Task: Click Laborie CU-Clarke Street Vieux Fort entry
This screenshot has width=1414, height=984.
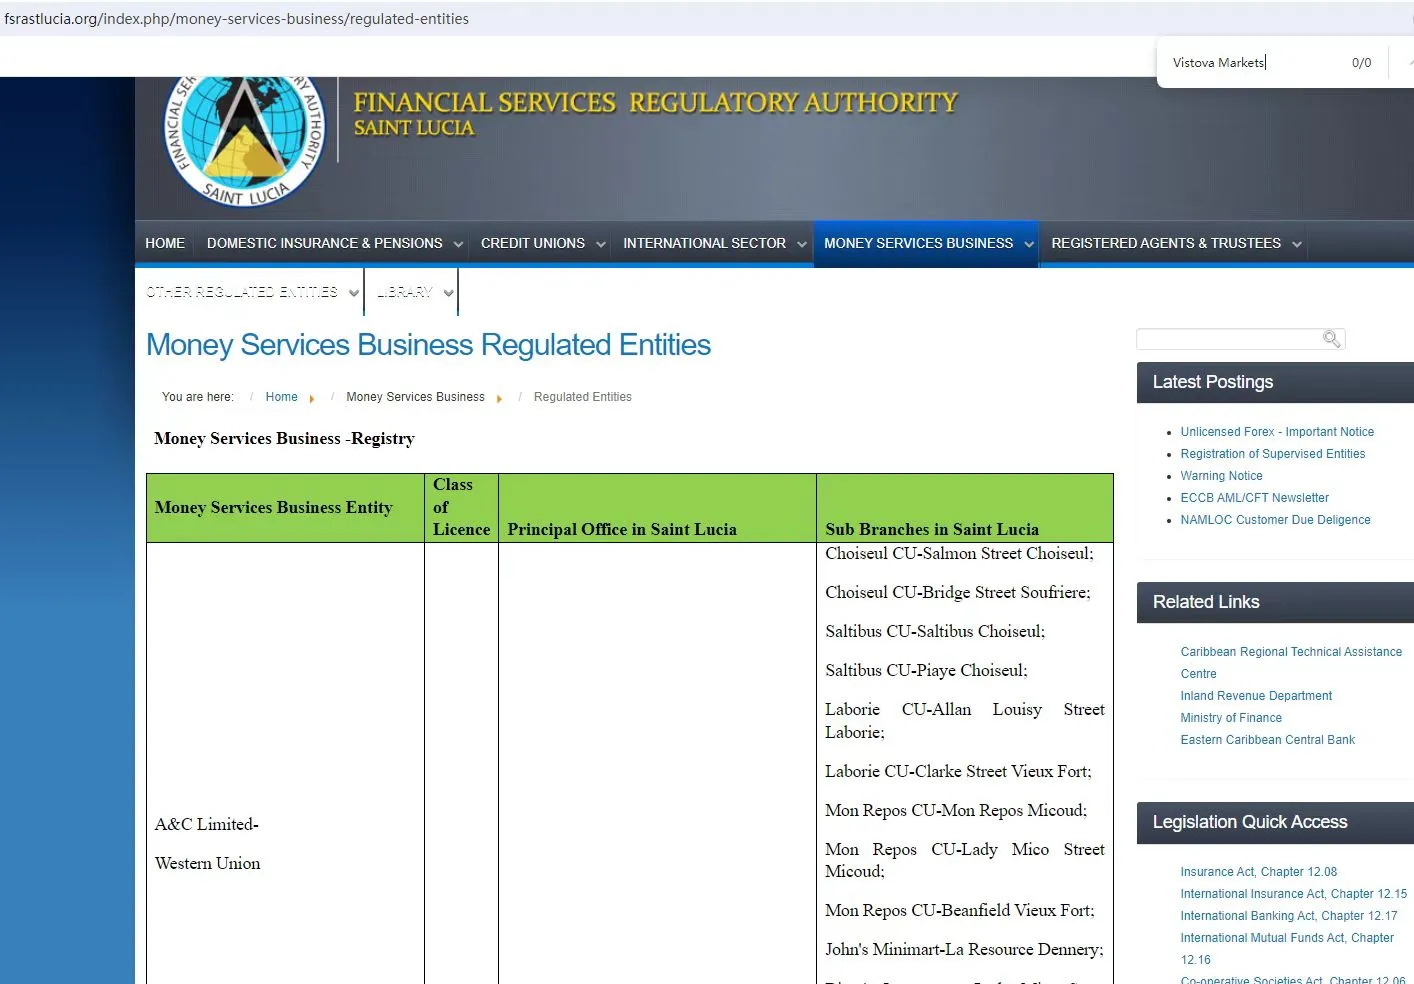Action: click(x=958, y=771)
